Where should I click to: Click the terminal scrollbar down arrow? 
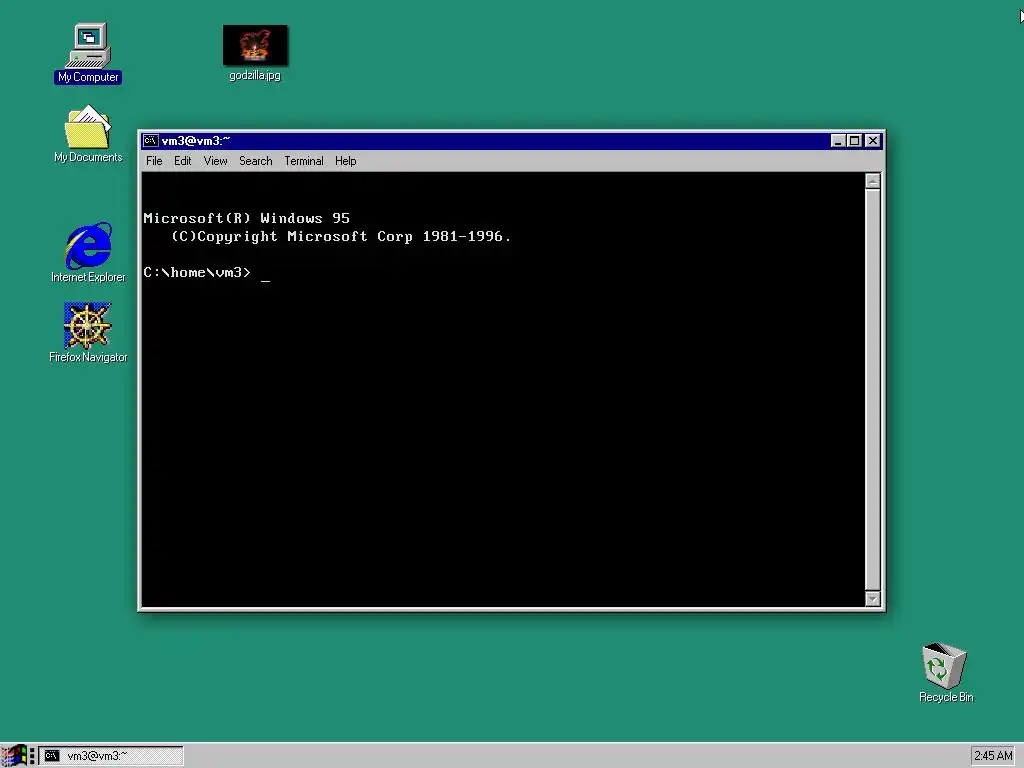tap(872, 598)
